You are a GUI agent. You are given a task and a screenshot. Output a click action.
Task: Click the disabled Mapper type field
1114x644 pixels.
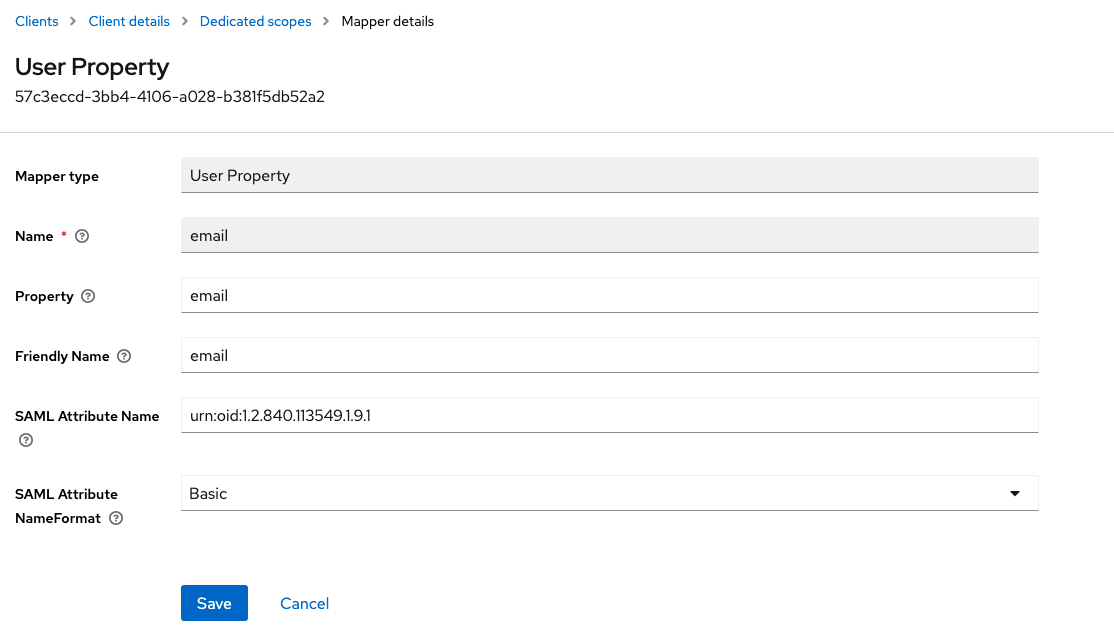609,175
